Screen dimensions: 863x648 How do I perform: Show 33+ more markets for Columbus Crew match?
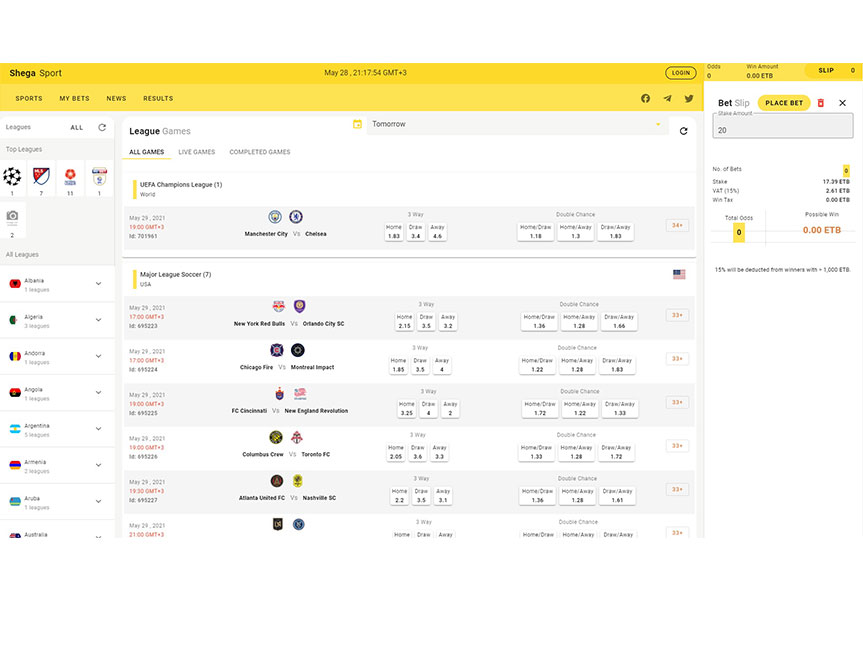pos(677,446)
